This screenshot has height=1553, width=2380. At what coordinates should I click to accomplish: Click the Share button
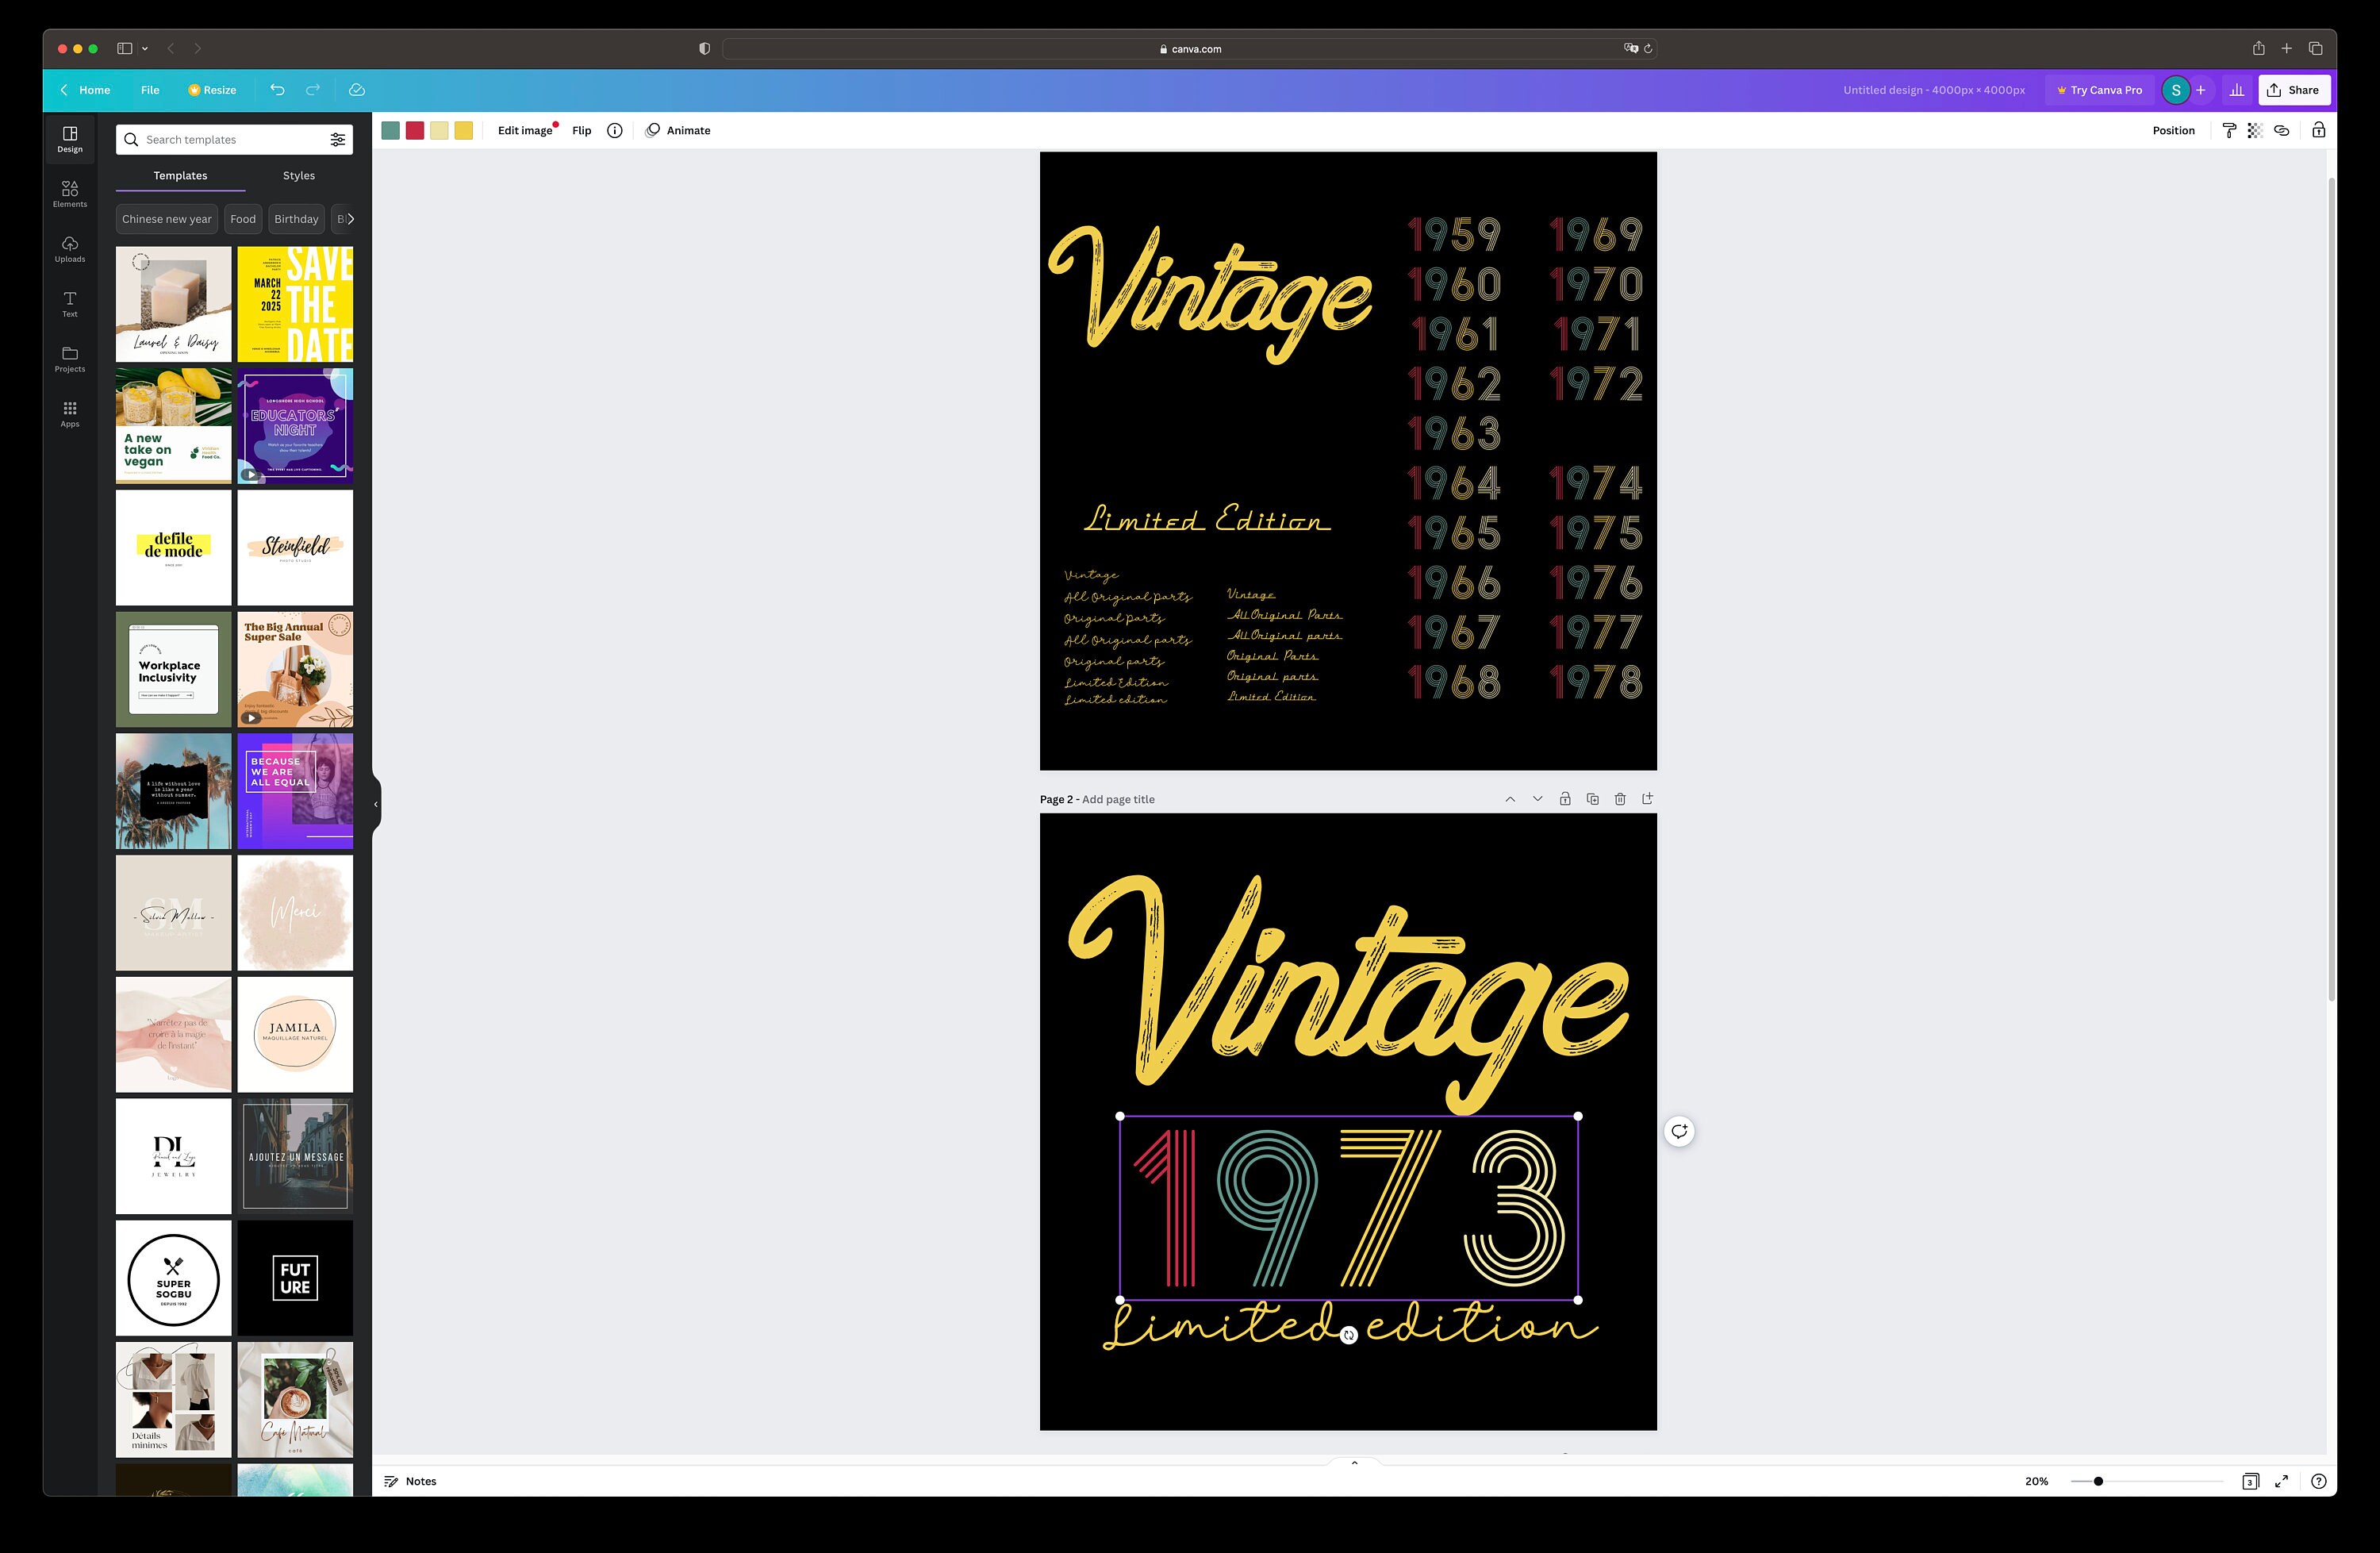[2294, 89]
